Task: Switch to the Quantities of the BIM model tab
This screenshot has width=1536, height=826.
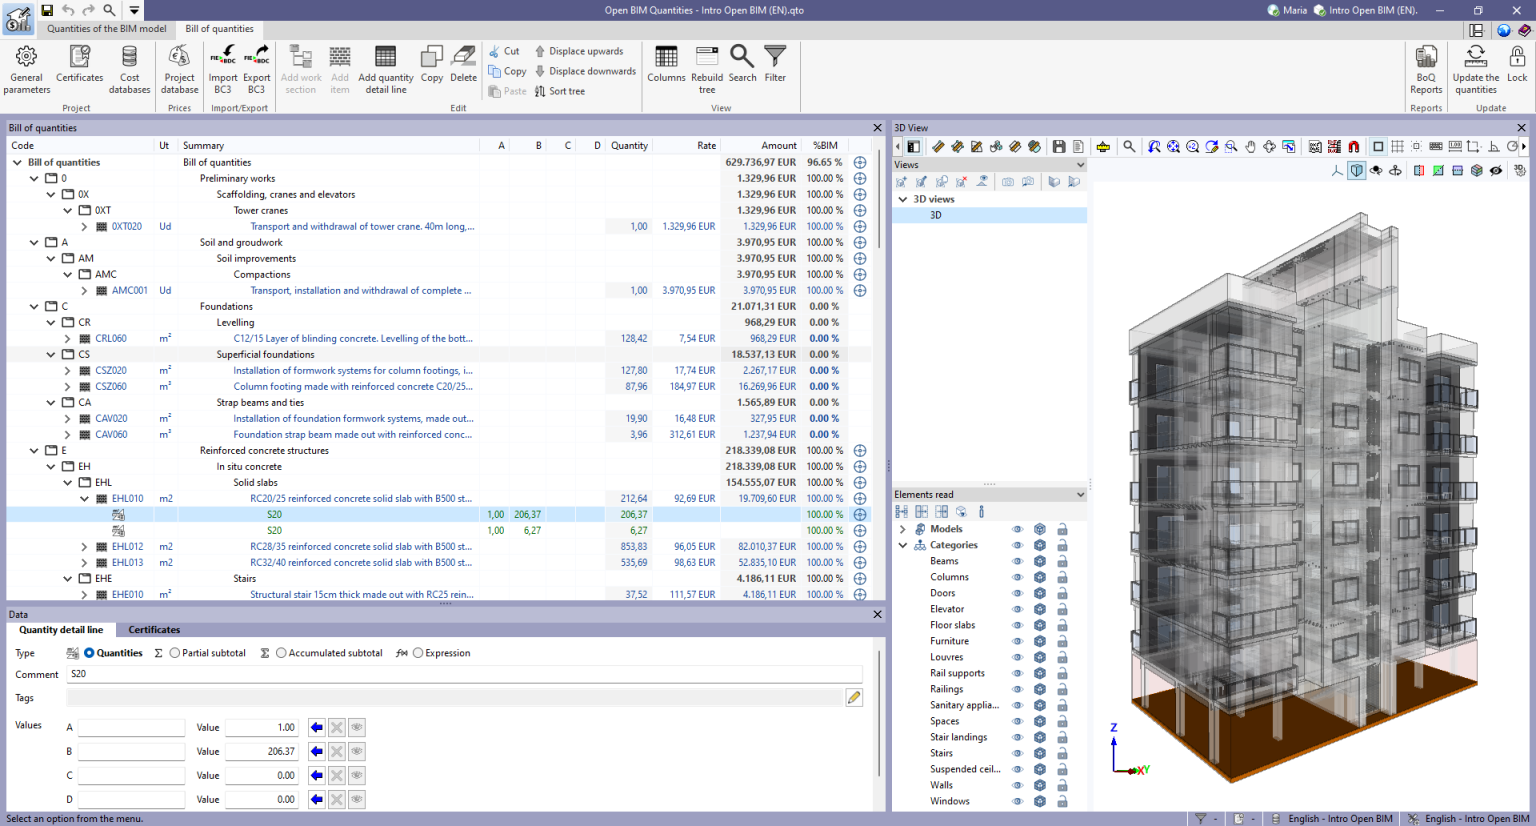Action: 106,29
